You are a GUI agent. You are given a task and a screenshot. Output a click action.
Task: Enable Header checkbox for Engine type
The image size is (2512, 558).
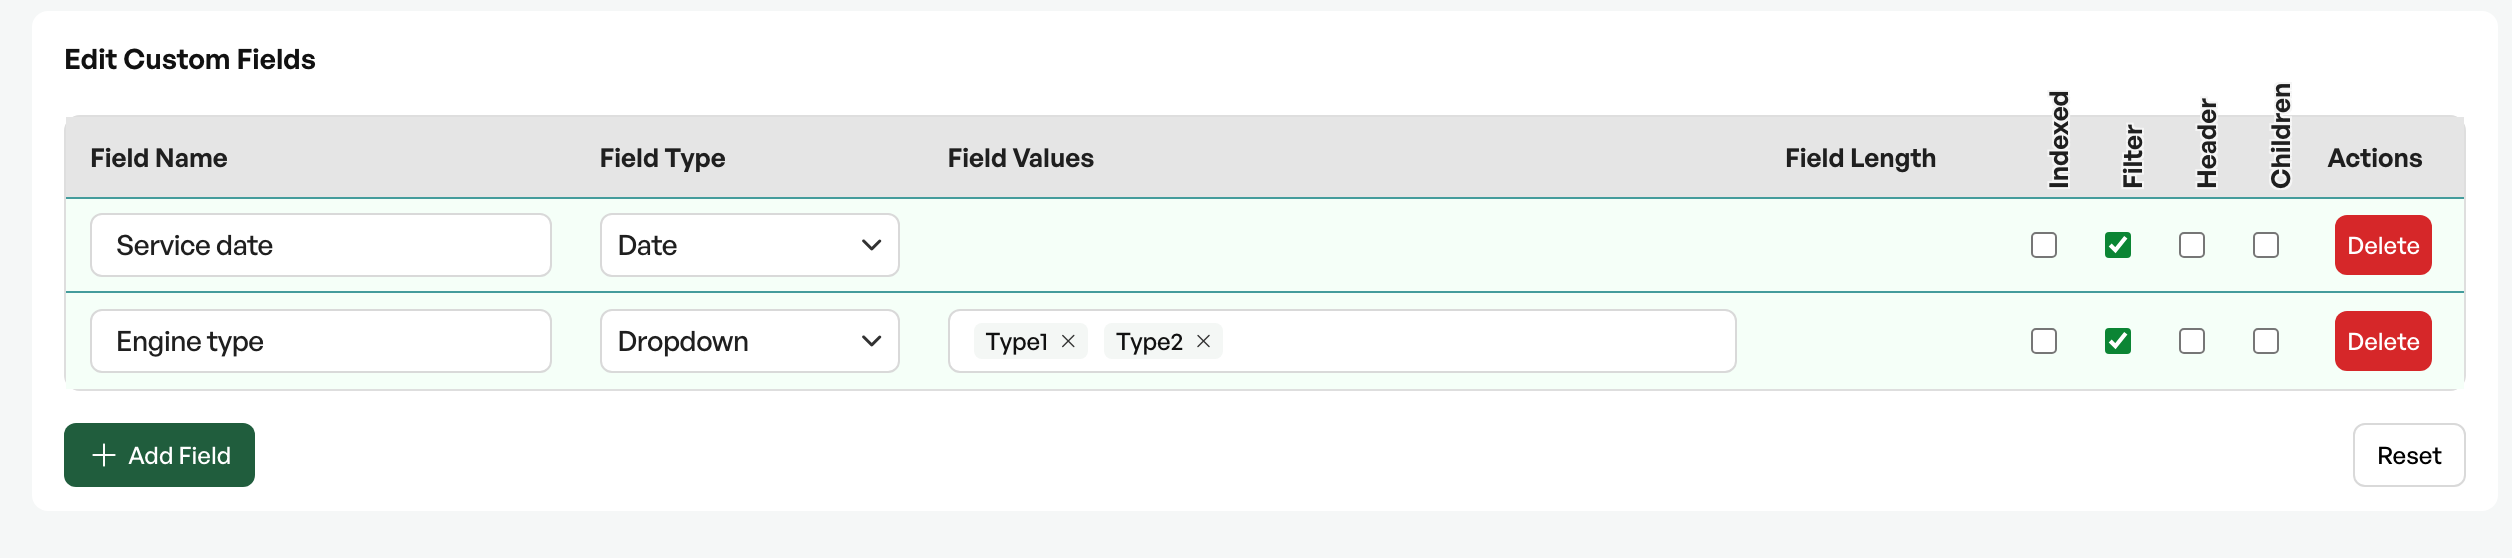(x=2192, y=341)
